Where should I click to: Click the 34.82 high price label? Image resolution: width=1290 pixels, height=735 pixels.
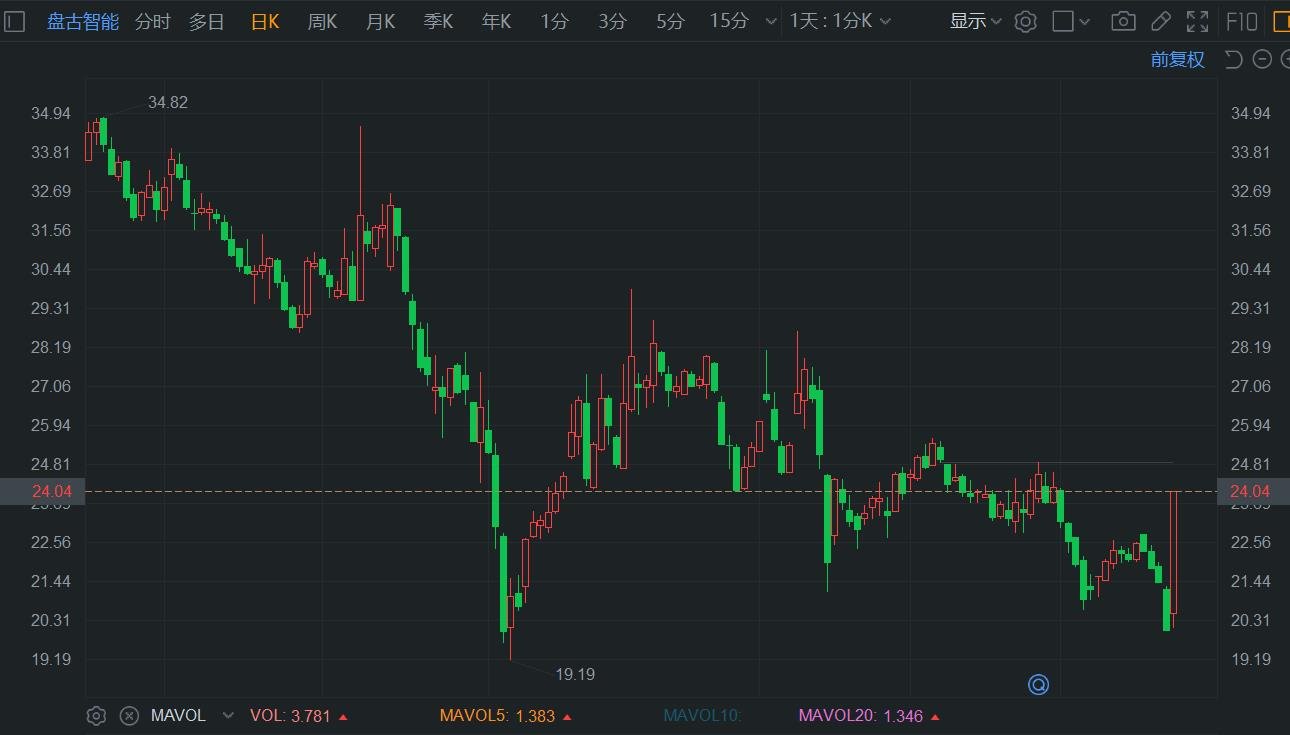[168, 102]
